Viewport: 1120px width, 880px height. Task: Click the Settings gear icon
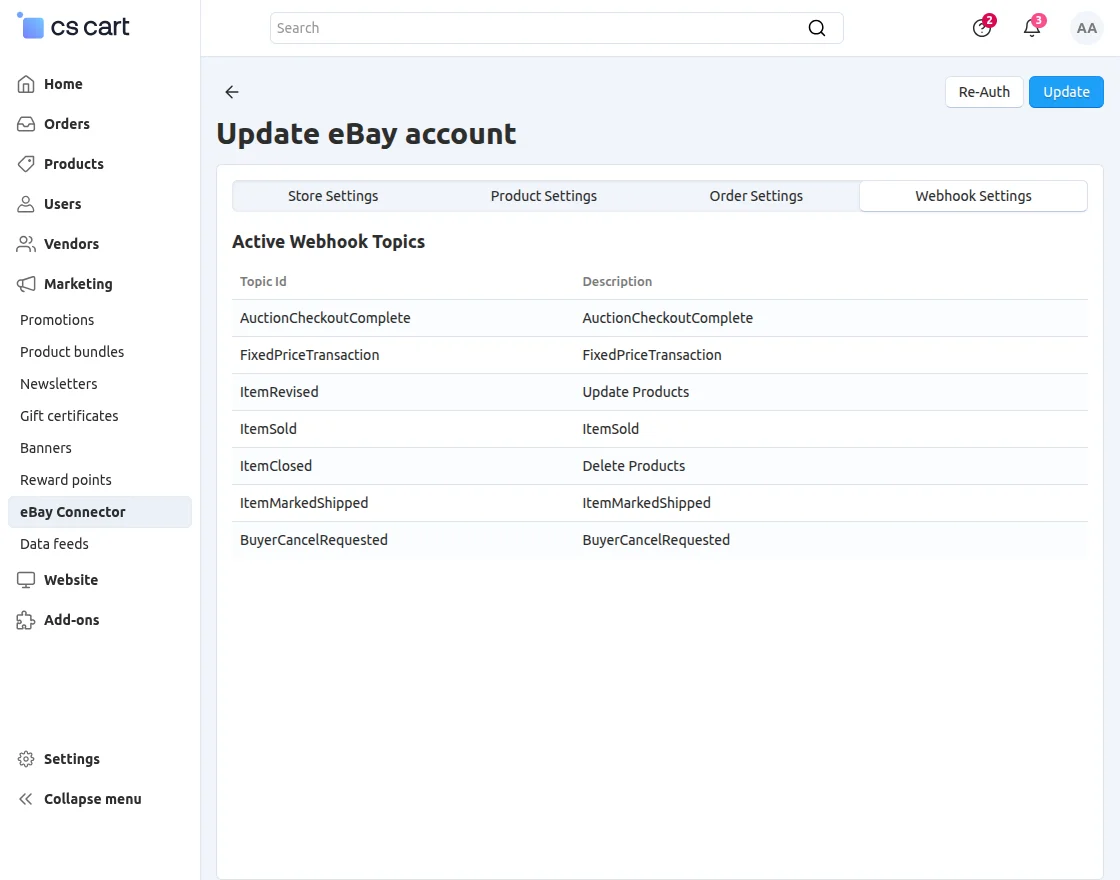26,759
